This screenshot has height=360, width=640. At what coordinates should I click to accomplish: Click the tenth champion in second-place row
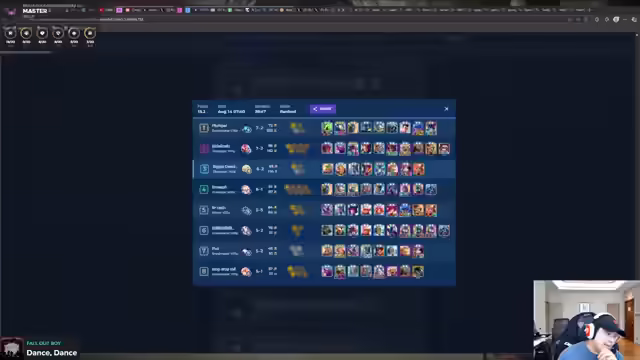tap(444, 149)
